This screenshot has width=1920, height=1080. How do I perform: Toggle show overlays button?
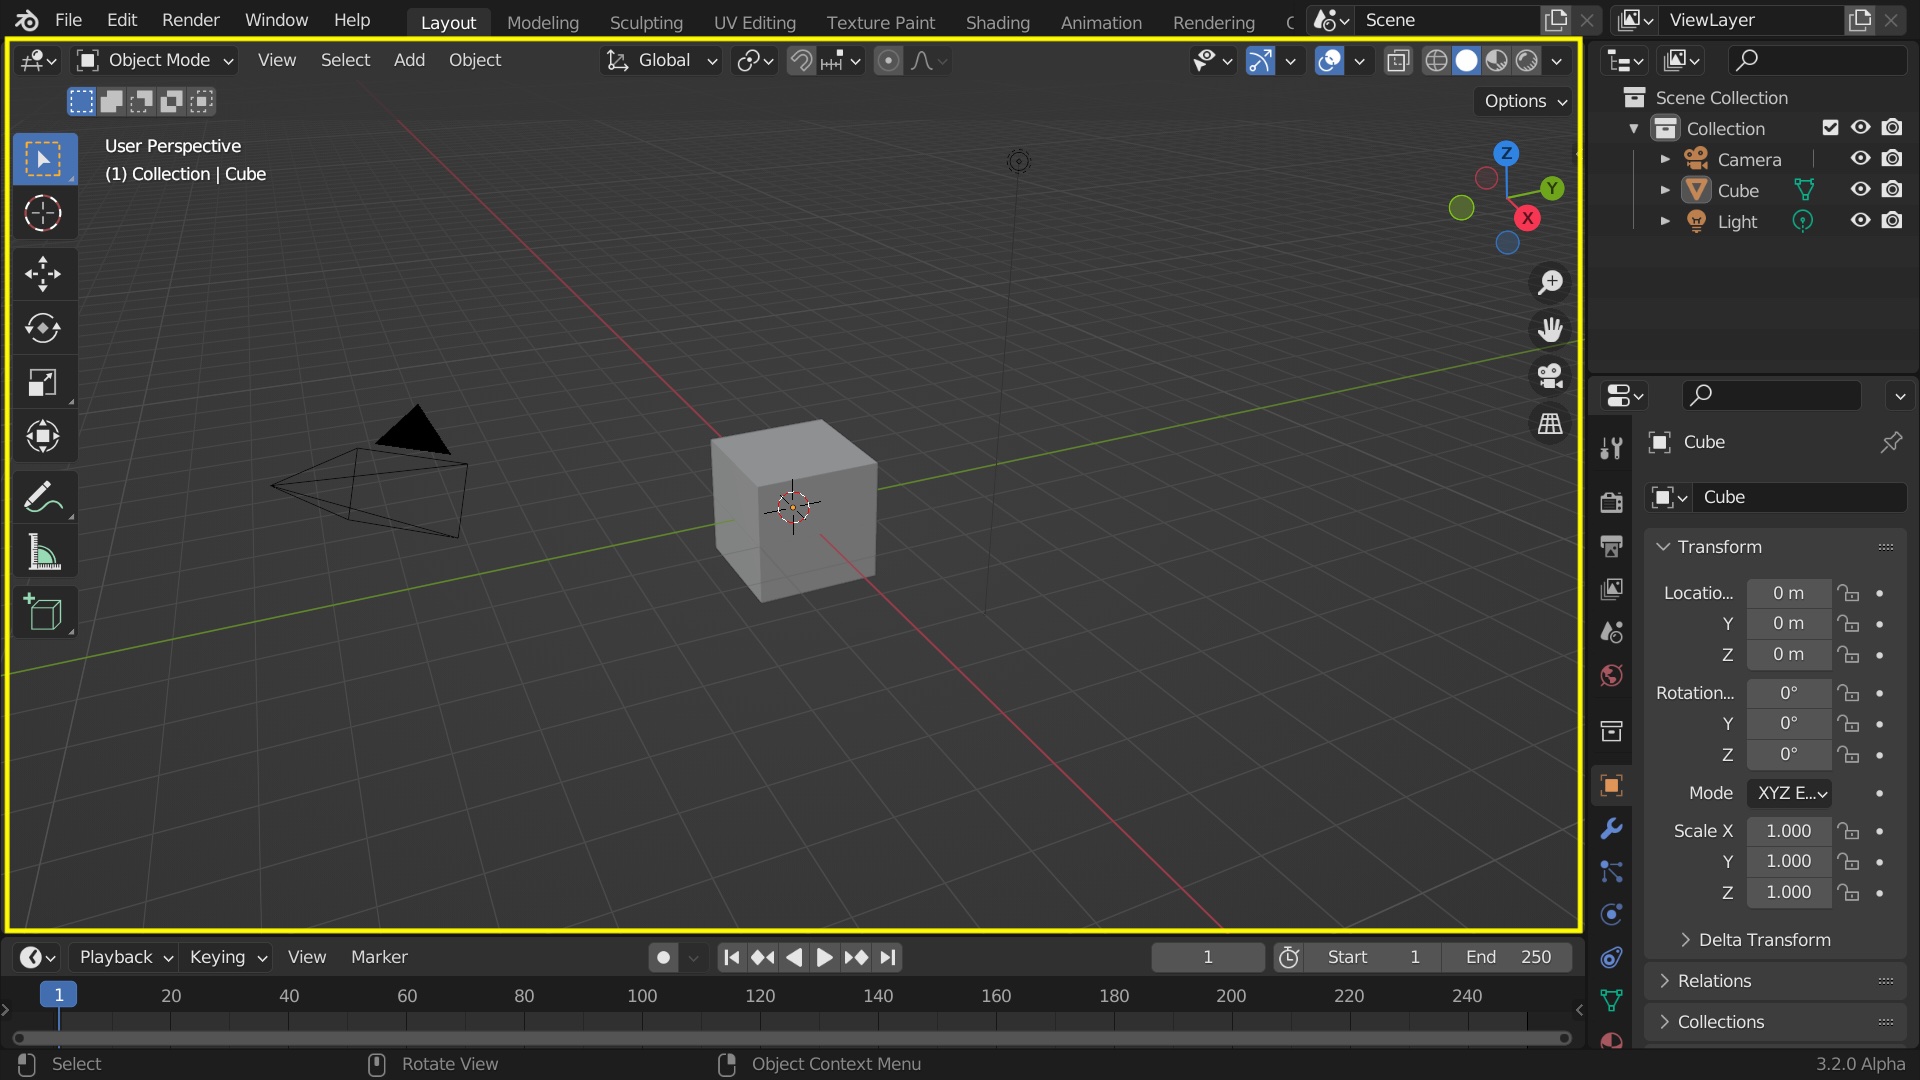pyautogui.click(x=1329, y=61)
